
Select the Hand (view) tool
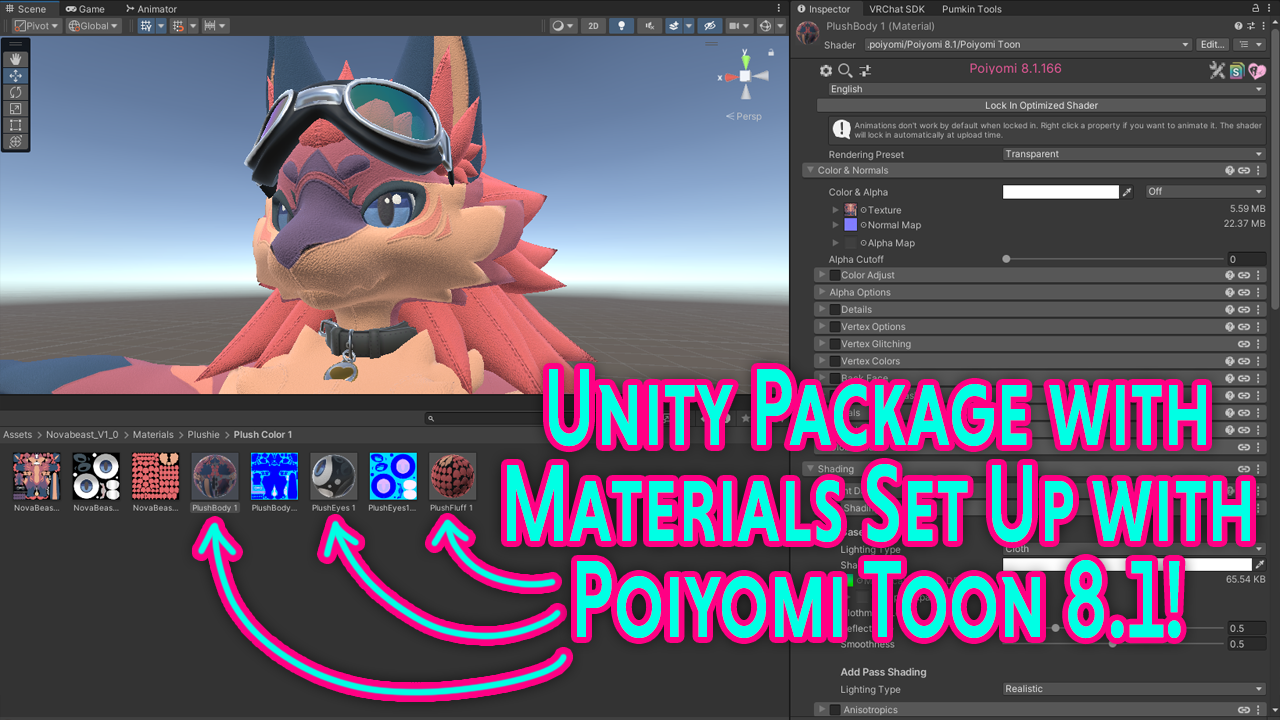tap(15, 59)
